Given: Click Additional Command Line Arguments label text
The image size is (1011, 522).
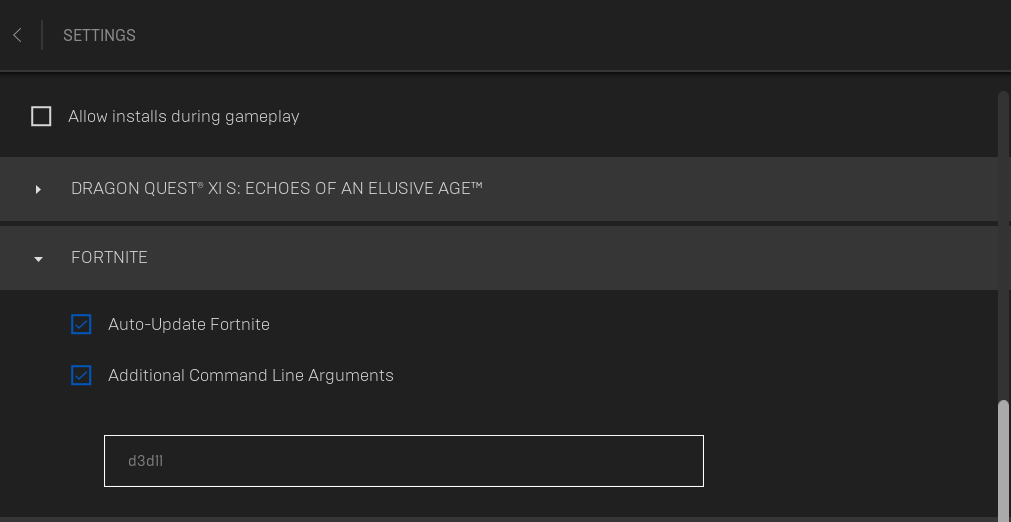Looking at the screenshot, I should (250, 376).
